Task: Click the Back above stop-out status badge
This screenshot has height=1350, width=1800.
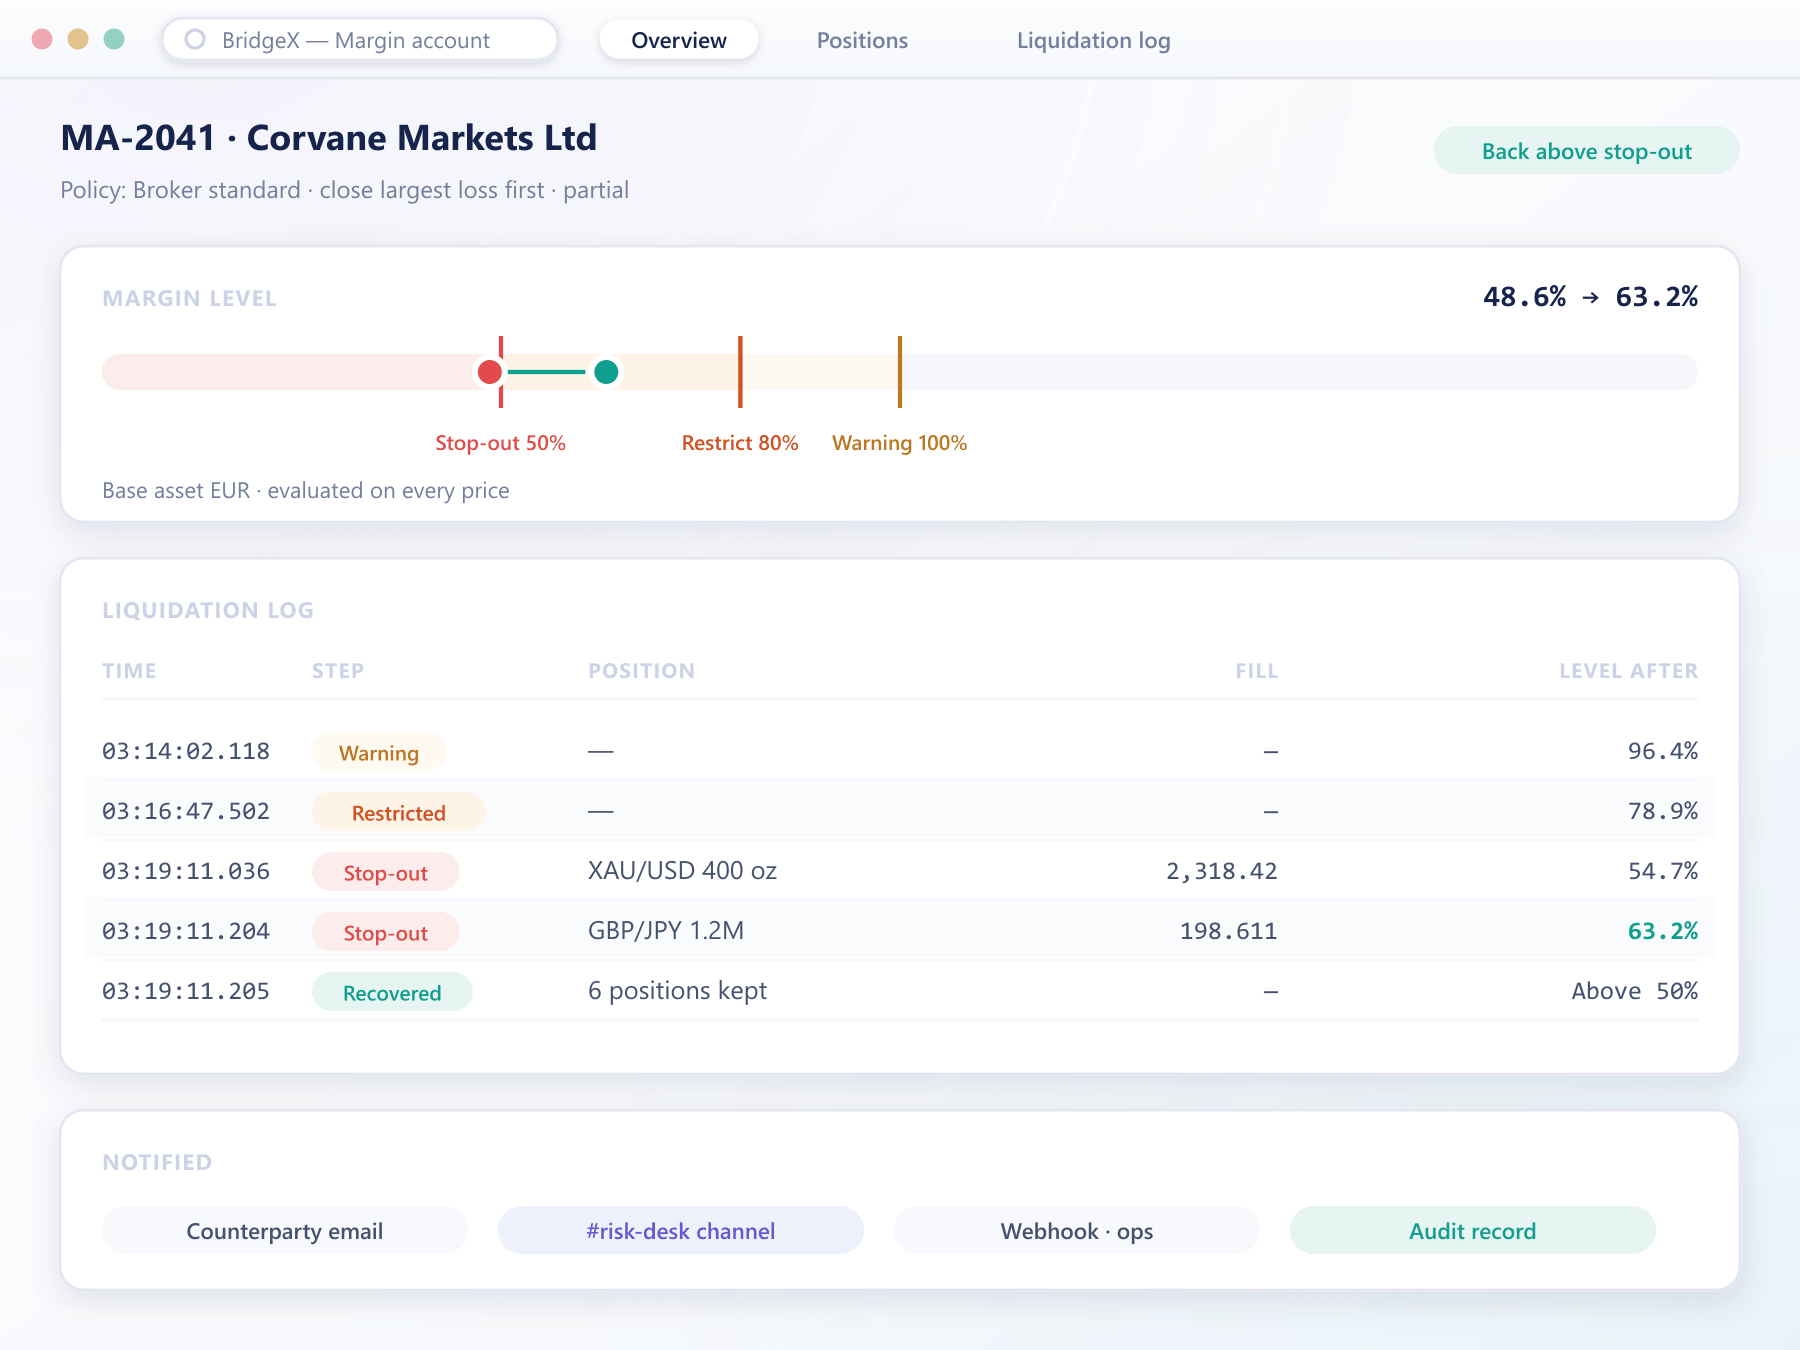Action: [x=1587, y=151]
